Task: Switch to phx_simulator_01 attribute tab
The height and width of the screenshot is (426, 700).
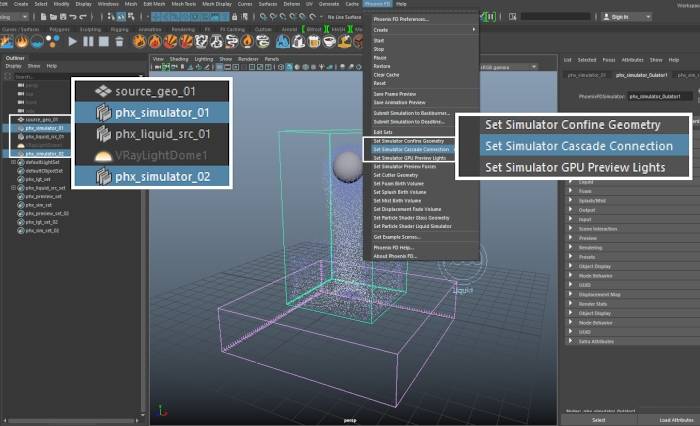Action: 587,75
